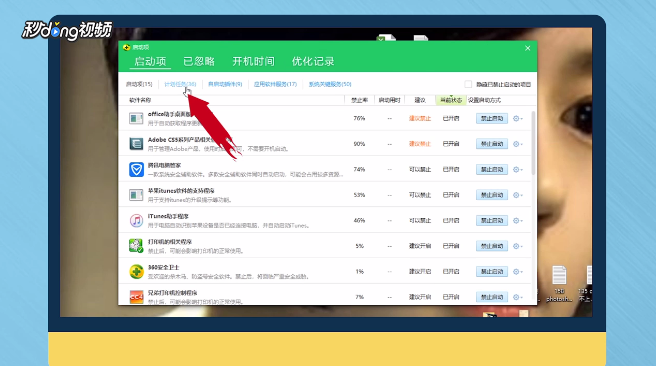Click 禁止启动 for 苹果itunes业务模块
The height and width of the screenshot is (366, 656).
click(x=492, y=195)
